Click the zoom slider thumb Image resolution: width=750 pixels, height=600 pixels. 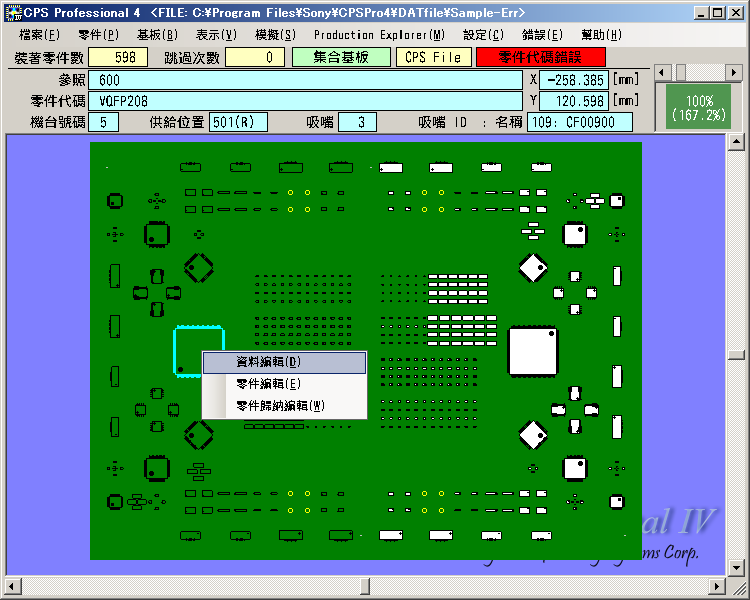[x=681, y=73]
